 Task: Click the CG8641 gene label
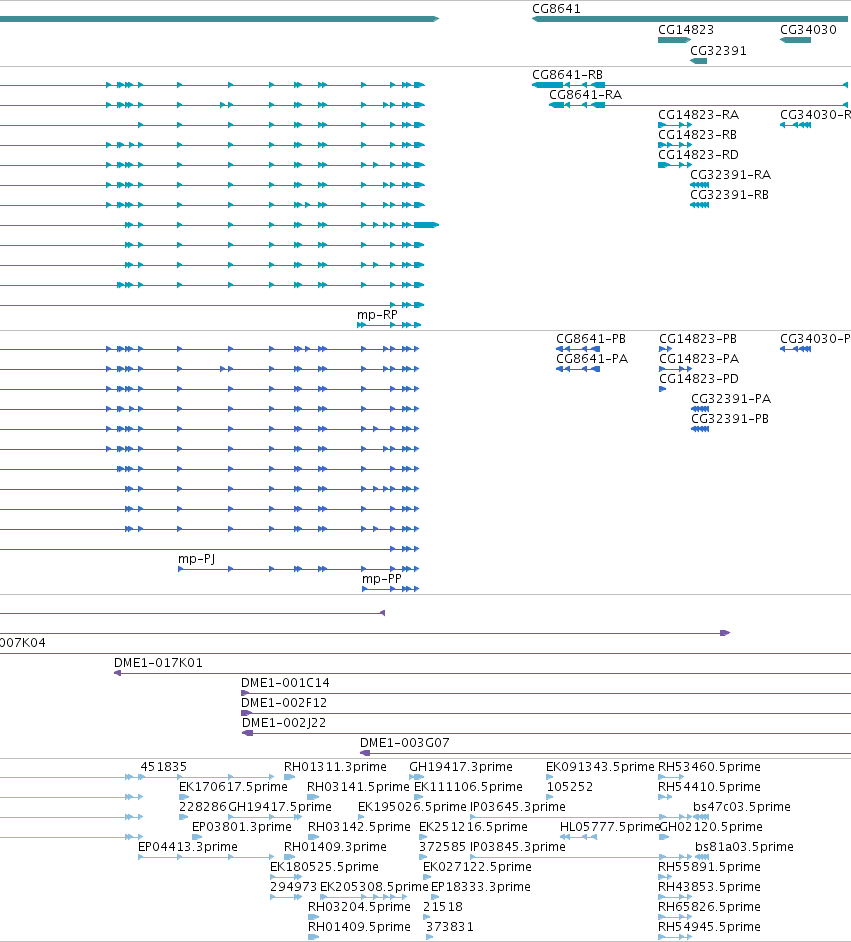click(556, 9)
